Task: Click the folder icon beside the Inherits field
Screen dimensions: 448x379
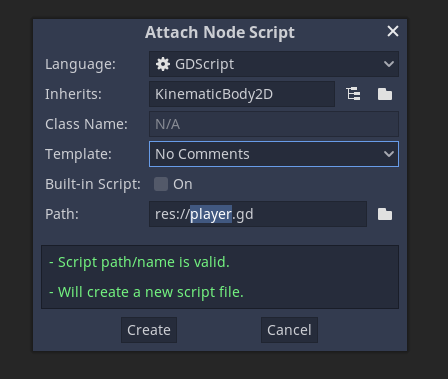Action: coord(385,94)
